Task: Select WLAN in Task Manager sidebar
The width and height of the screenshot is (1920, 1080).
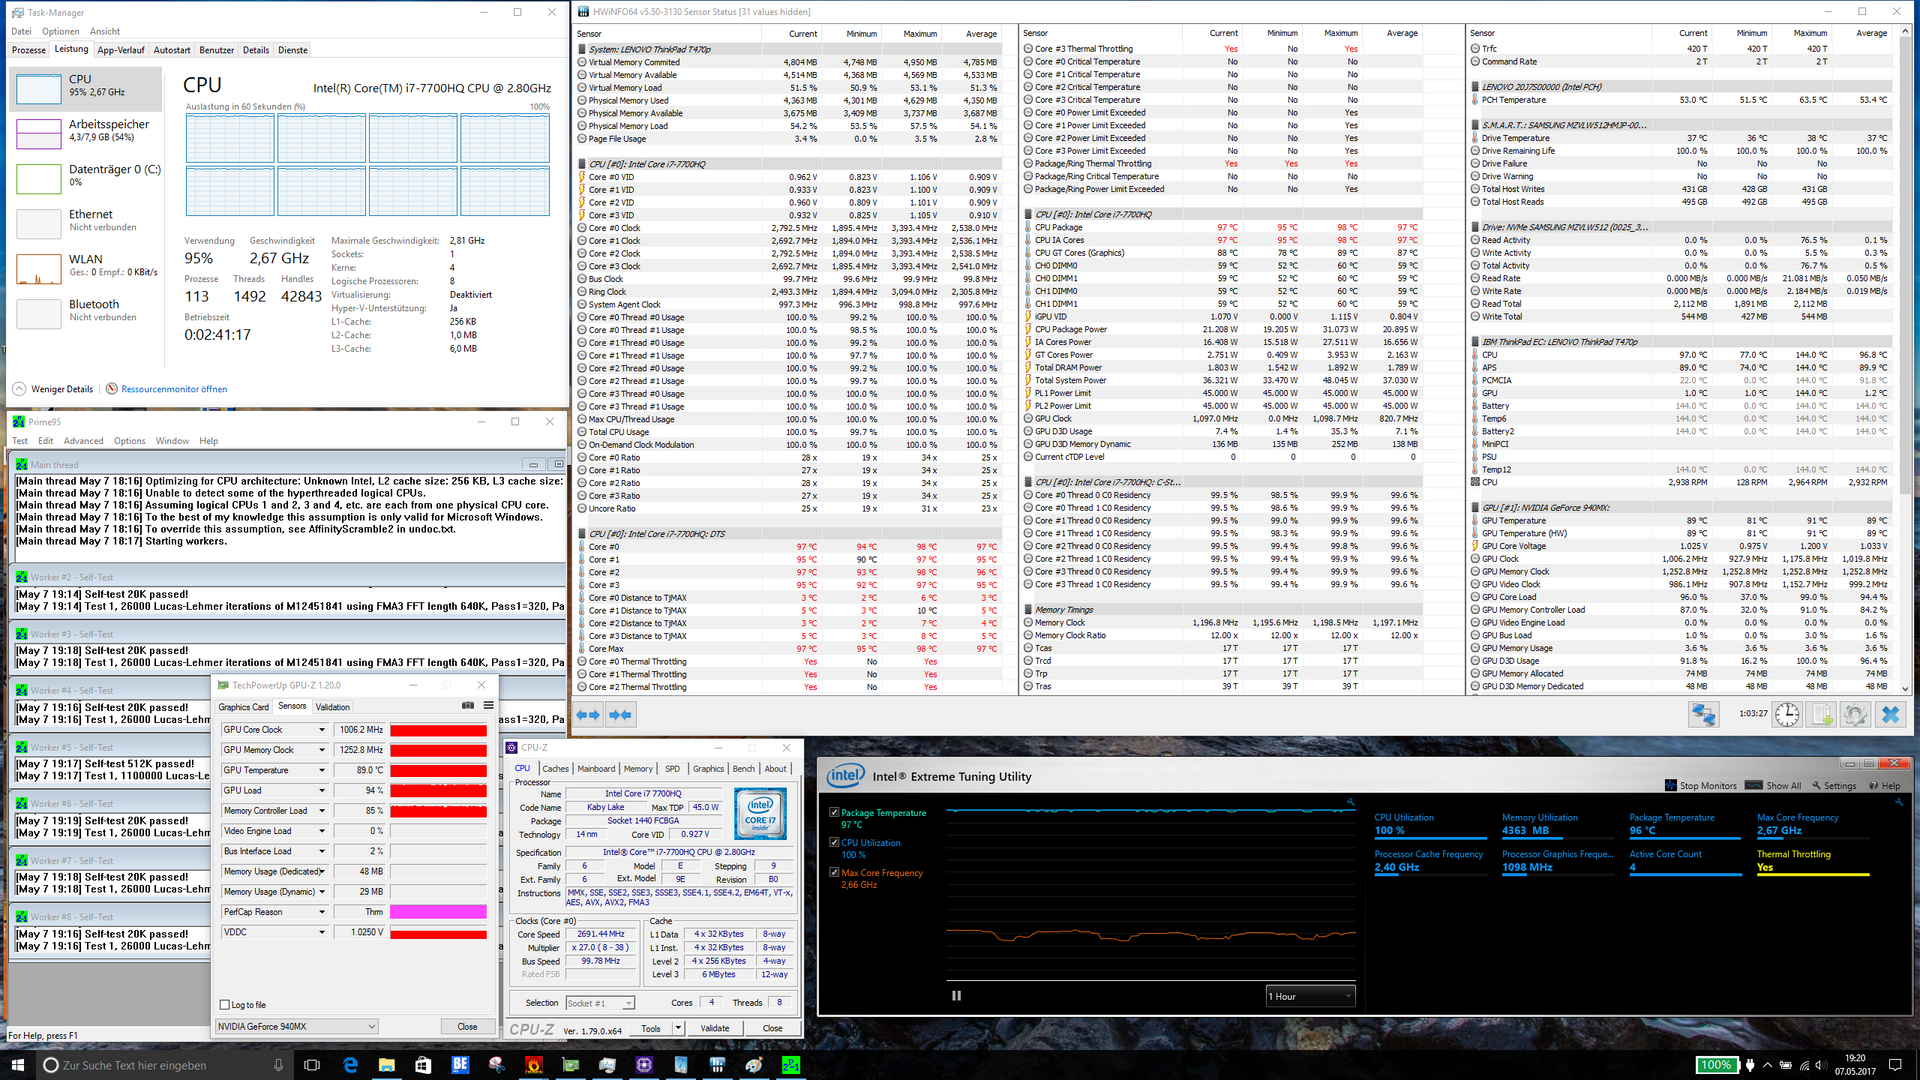Action: 88,266
